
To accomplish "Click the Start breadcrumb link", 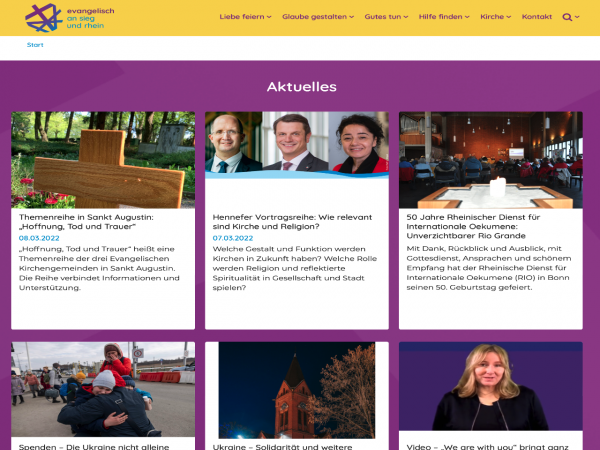I will [x=35, y=45].
